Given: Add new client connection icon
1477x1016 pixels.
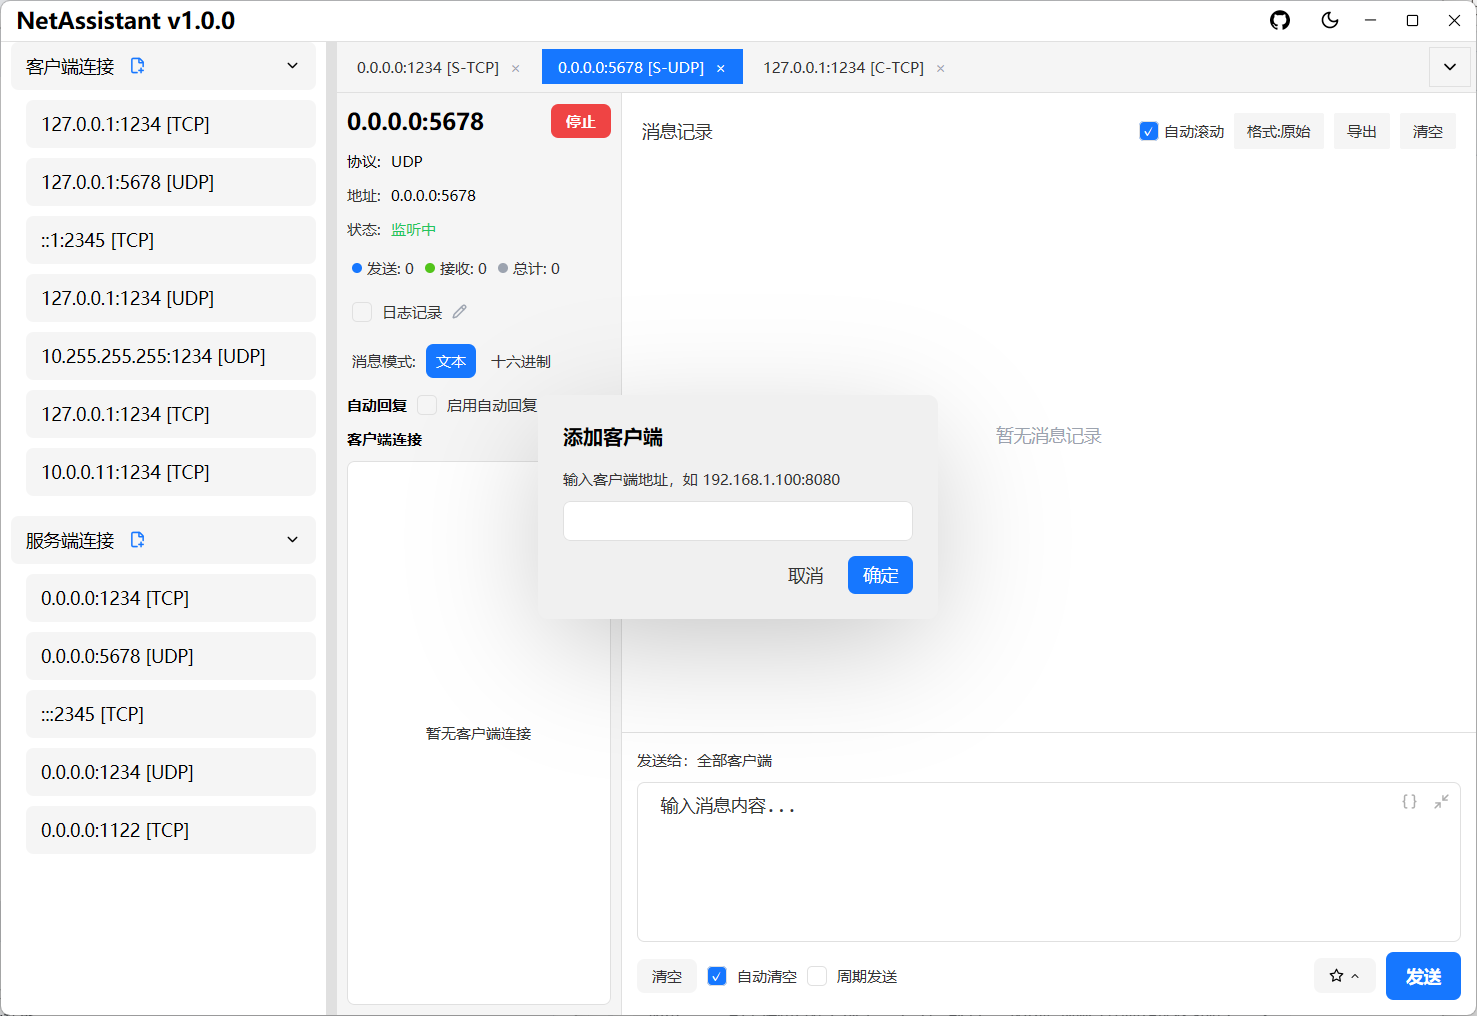Looking at the screenshot, I should (x=138, y=66).
